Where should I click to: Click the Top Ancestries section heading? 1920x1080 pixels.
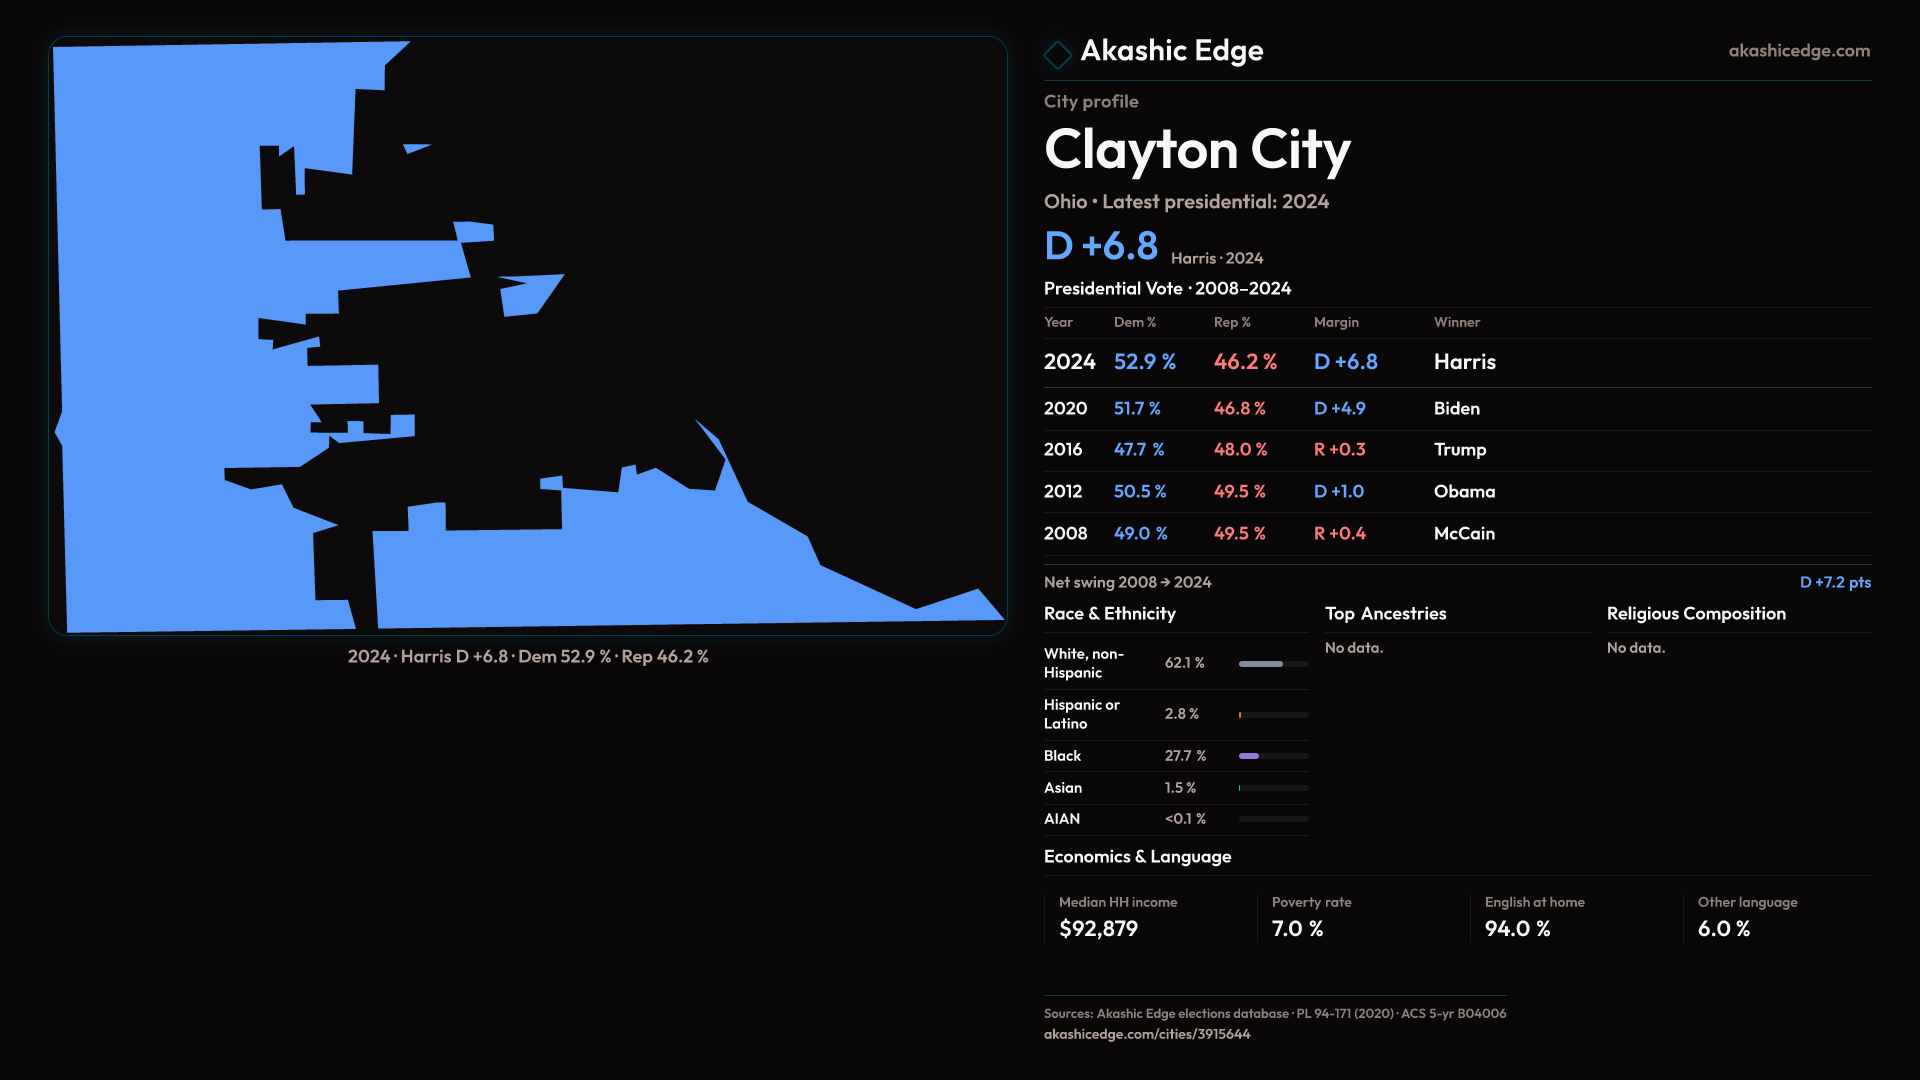pos(1385,614)
